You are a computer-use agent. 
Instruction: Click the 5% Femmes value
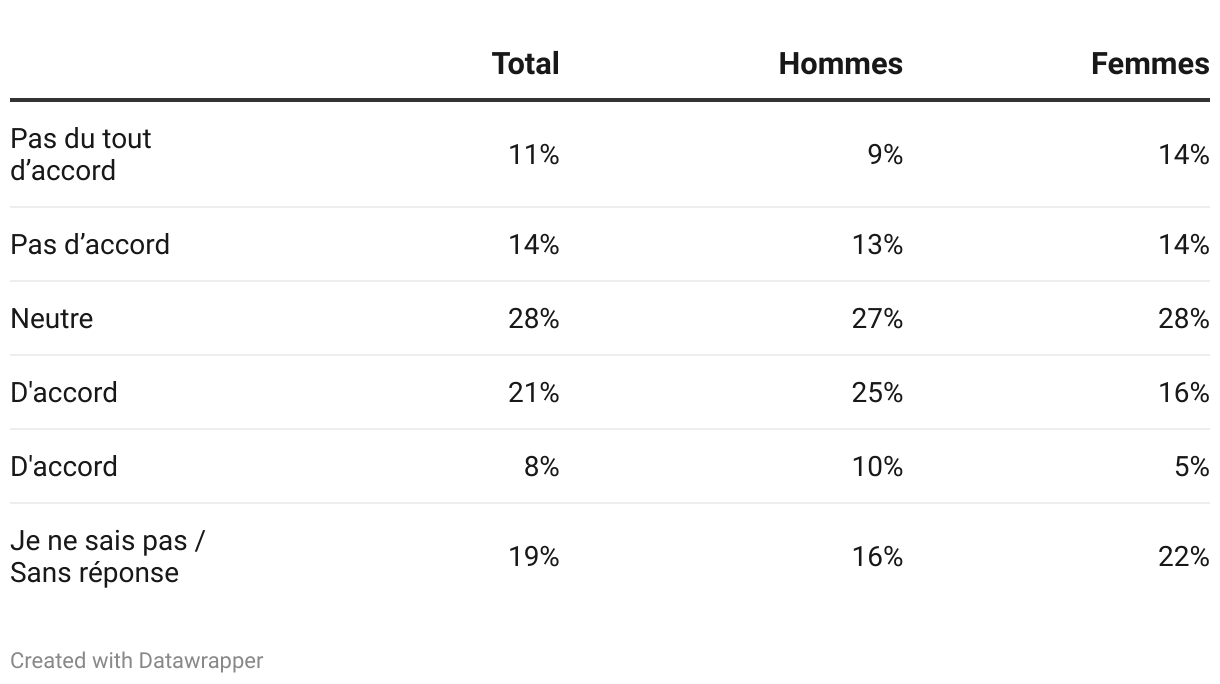pos(1192,466)
